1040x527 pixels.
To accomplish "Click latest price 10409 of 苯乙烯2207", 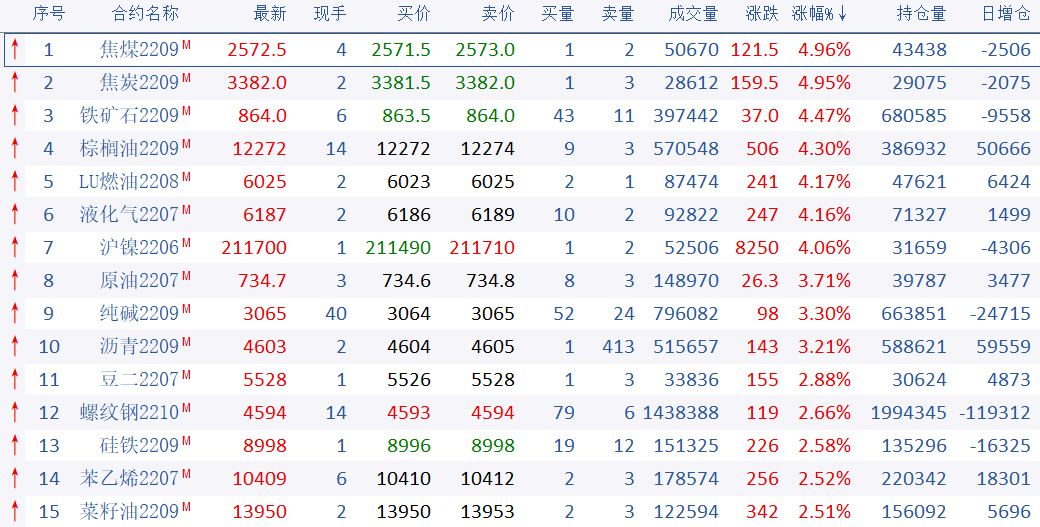I will pos(259,479).
